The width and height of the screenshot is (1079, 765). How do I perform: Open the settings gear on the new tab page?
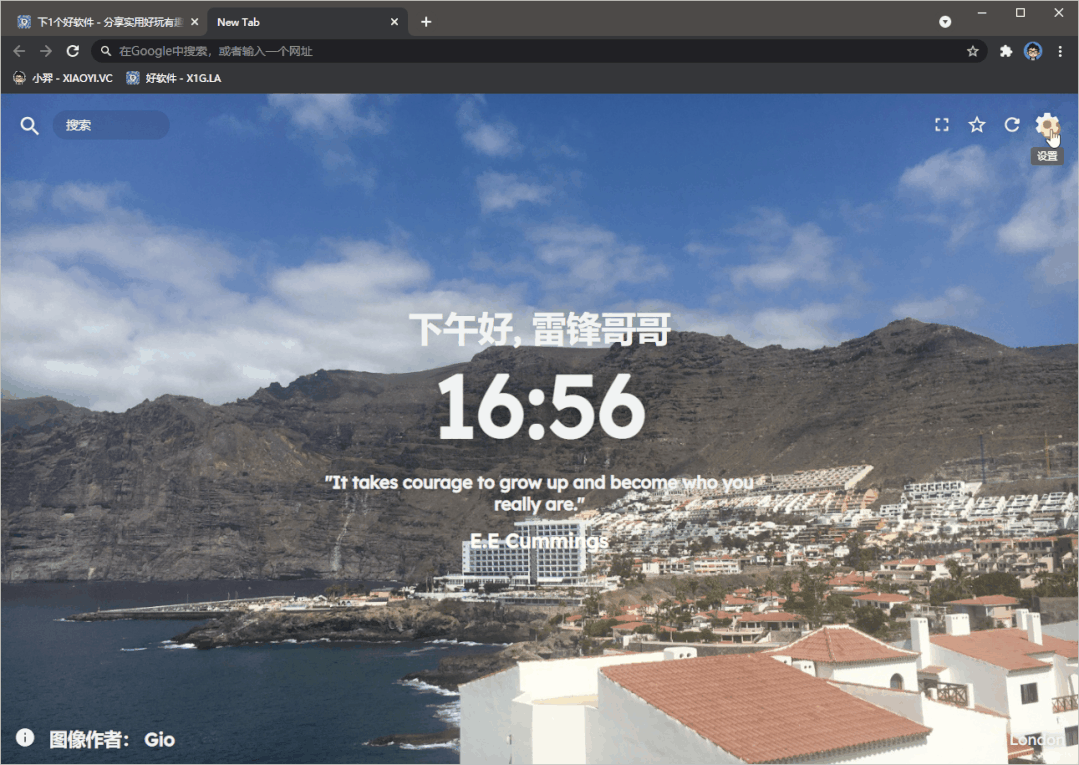[x=1046, y=125]
